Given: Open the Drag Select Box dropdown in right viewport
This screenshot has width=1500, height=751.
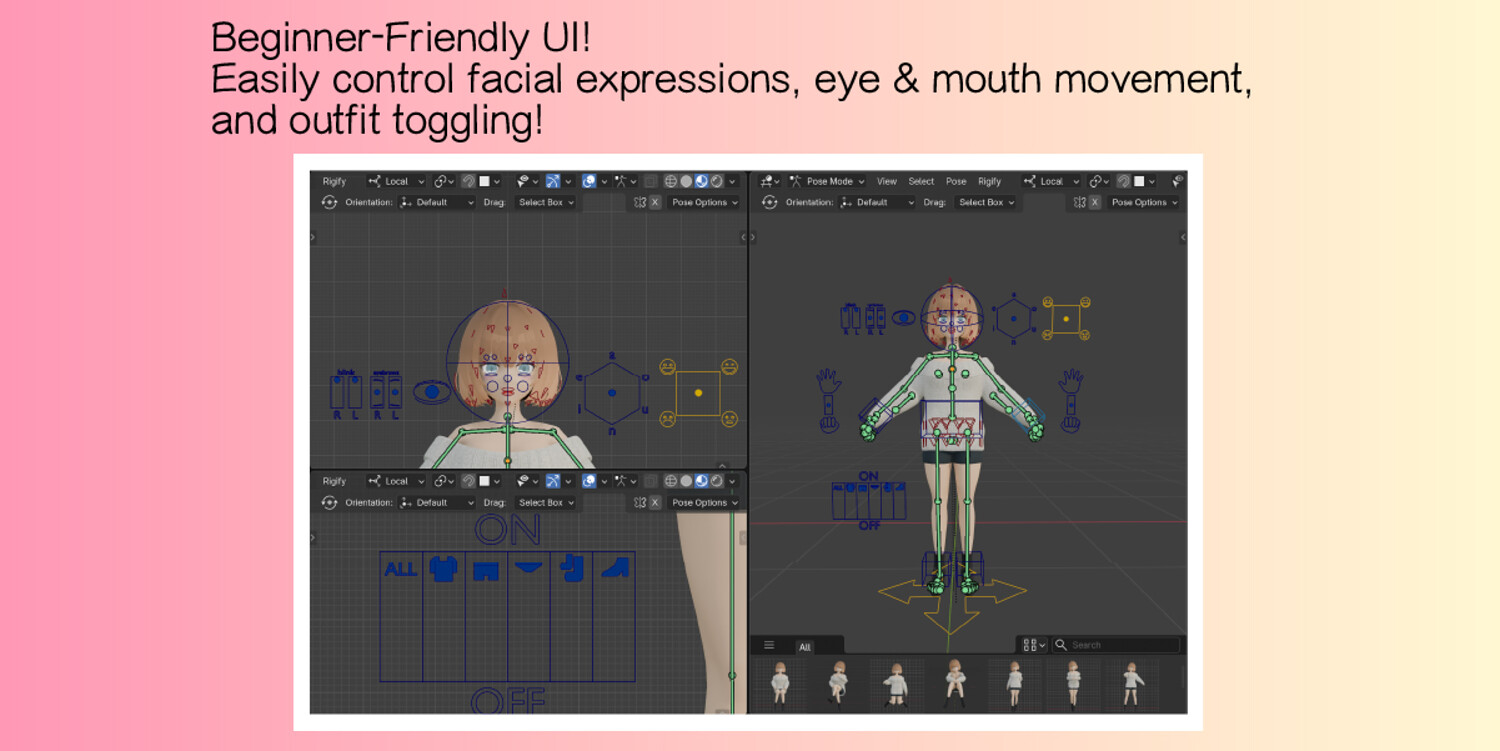Looking at the screenshot, I should [x=986, y=202].
